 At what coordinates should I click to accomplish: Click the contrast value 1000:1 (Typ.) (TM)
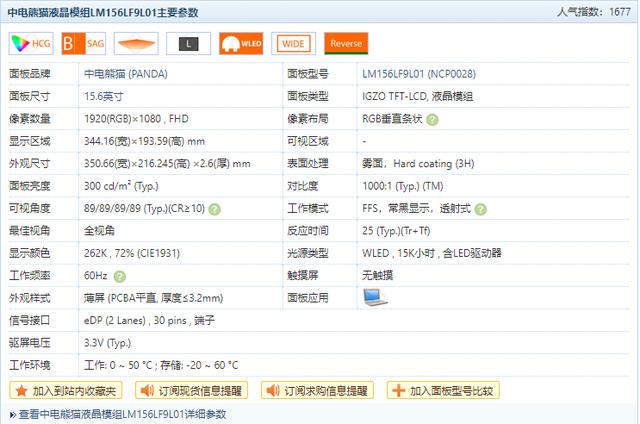[x=402, y=186]
